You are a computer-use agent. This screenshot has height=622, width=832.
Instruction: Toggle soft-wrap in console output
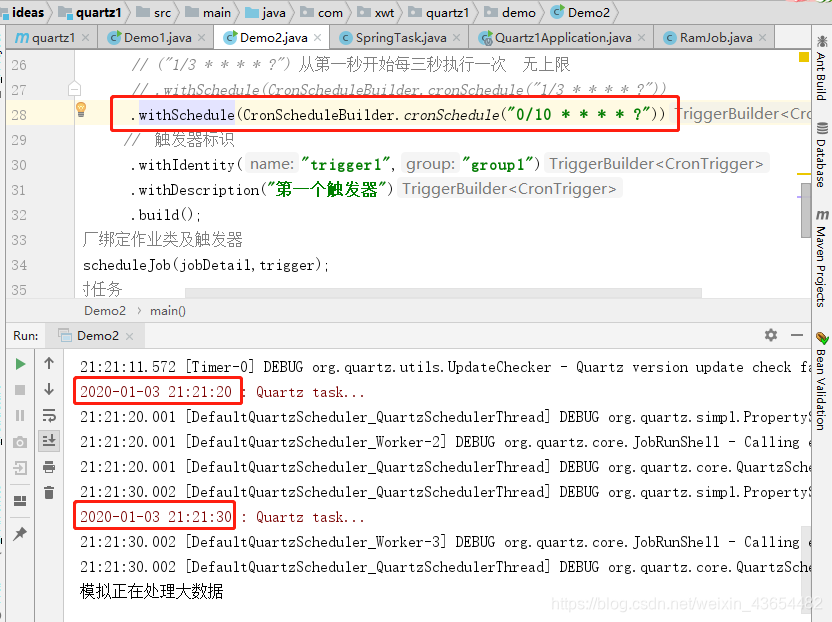click(49, 415)
